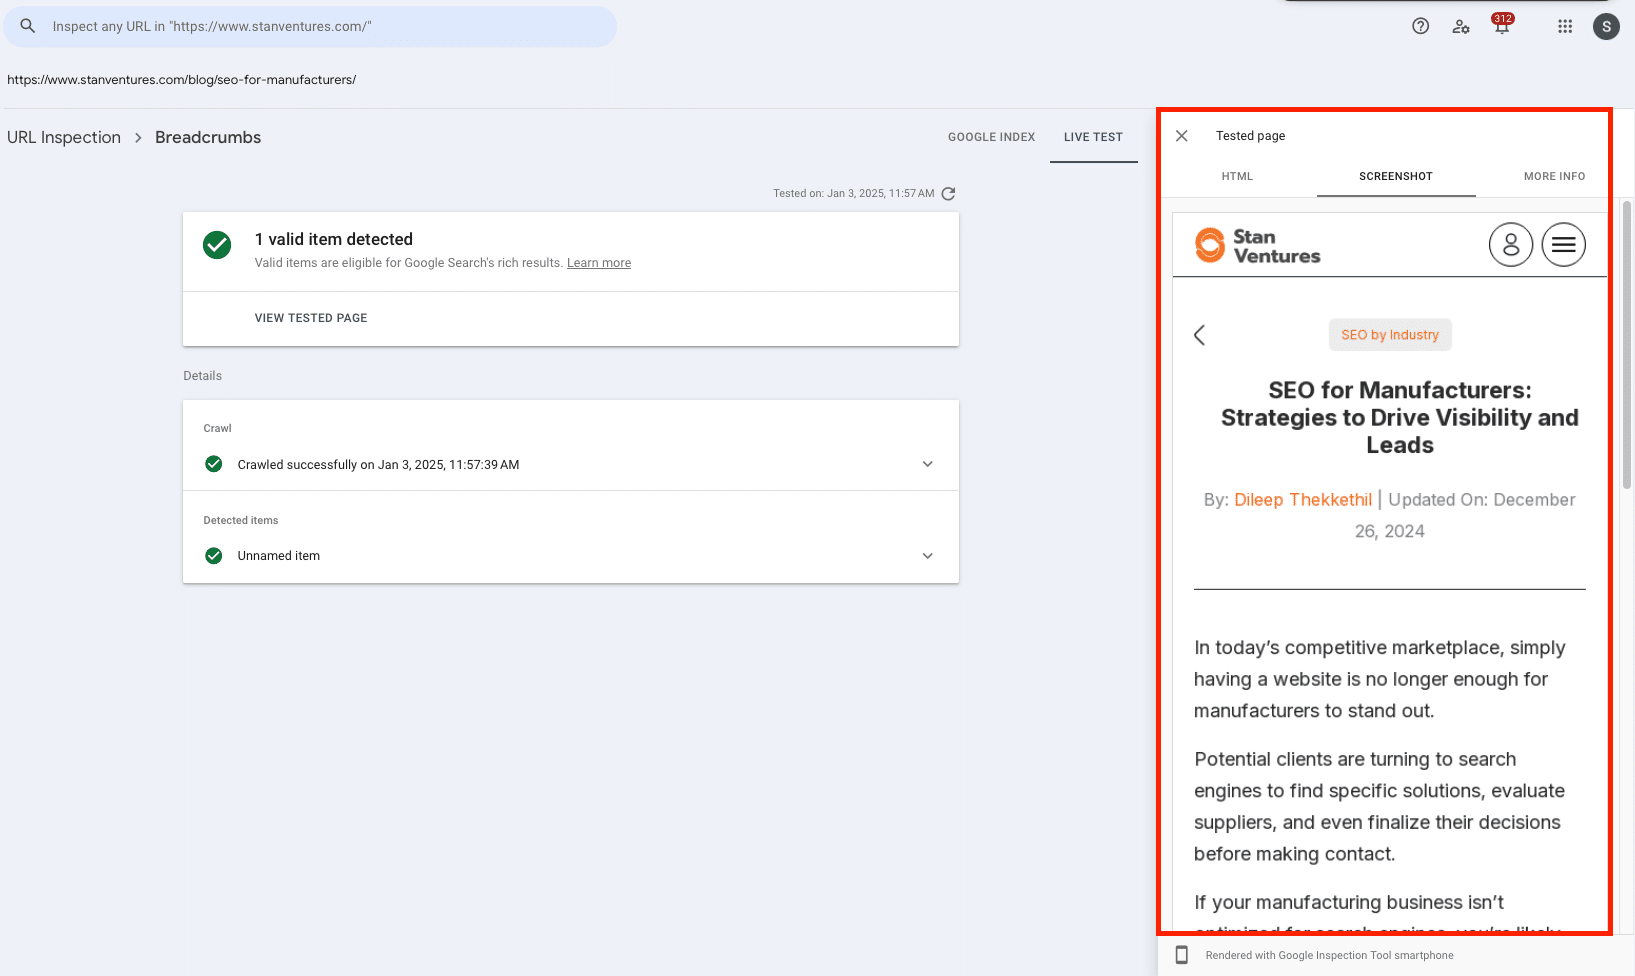Click the user profile icon in screenshot
Screen dimensions: 1635x976
click(1510, 244)
